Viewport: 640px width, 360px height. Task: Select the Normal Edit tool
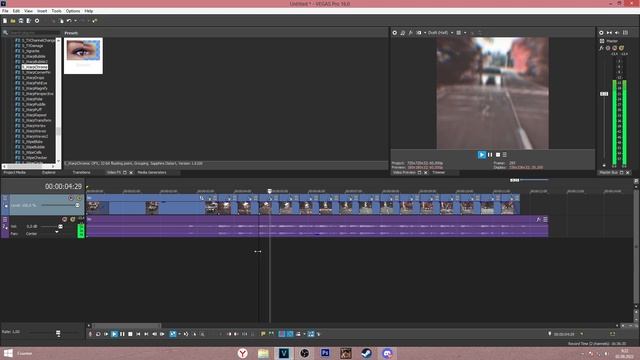click(x=173, y=334)
